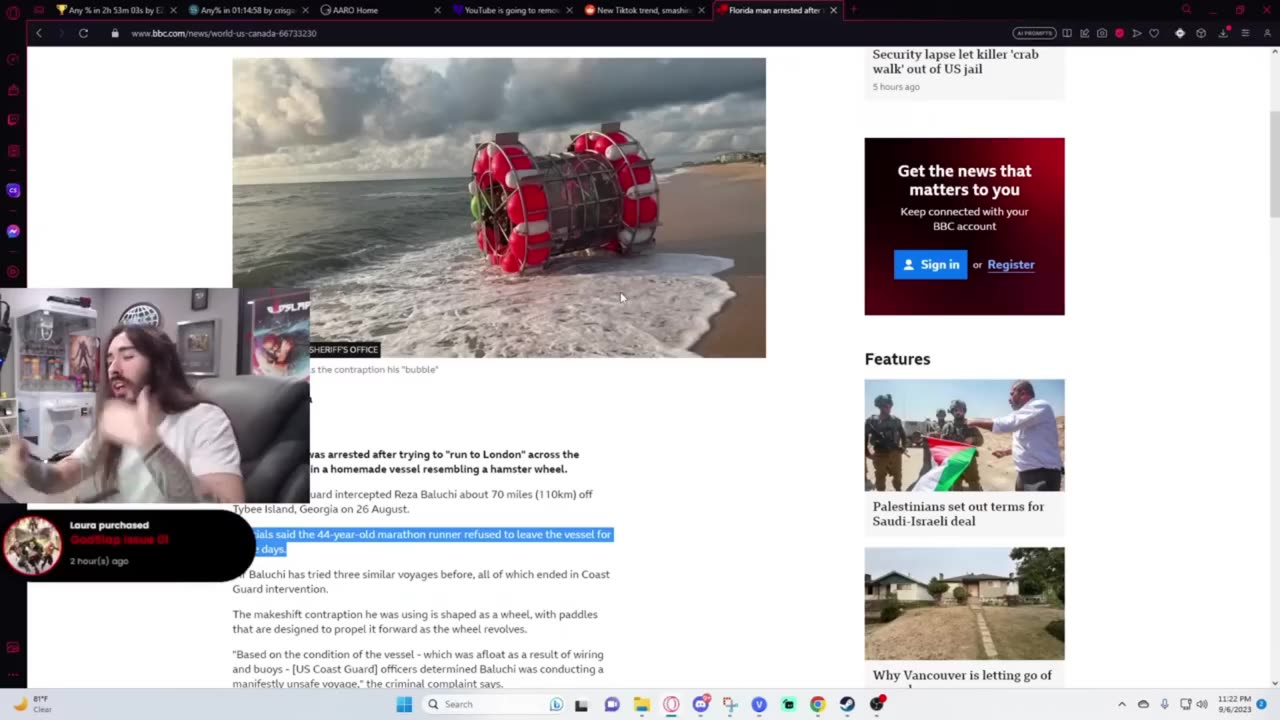1280x720 pixels.
Task: Open Opera GX from the taskbar
Action: [671, 704]
